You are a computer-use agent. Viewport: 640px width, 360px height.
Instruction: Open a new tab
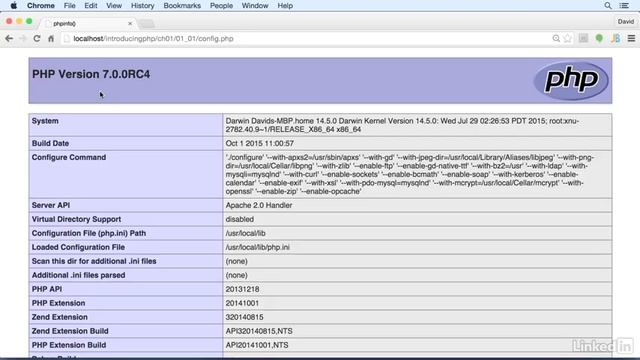[147, 24]
